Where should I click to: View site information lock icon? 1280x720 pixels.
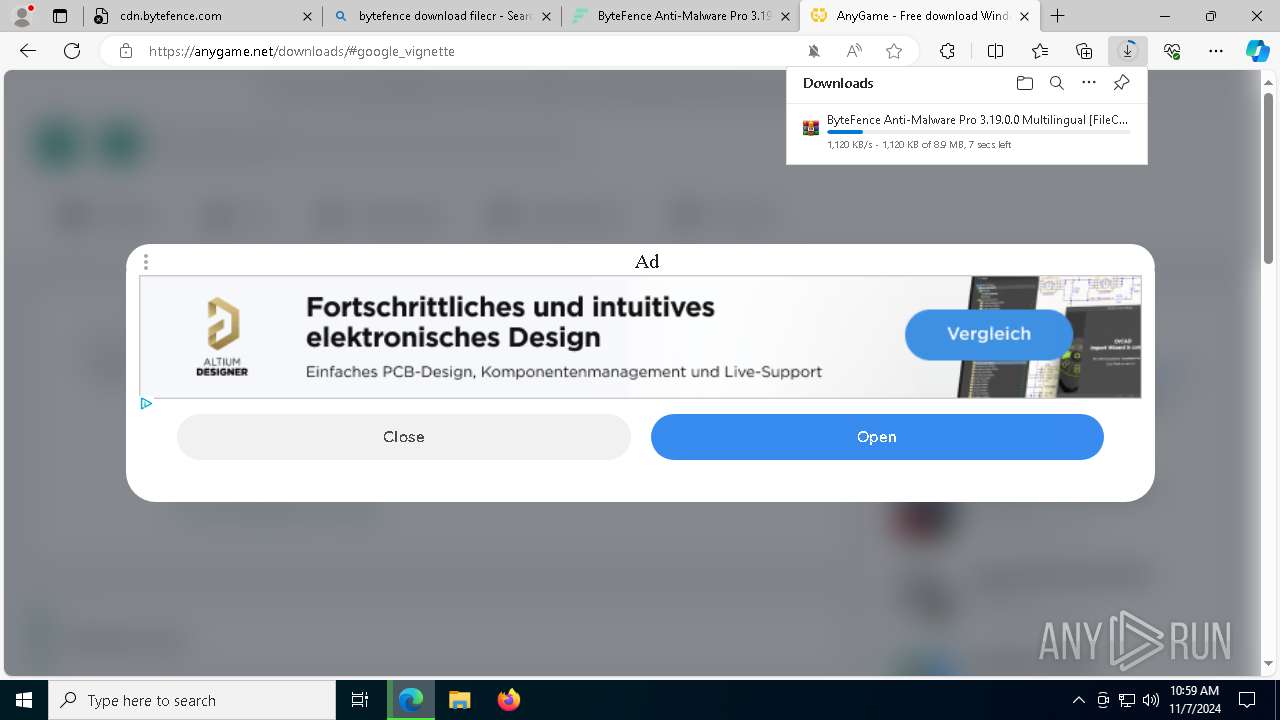tap(126, 51)
